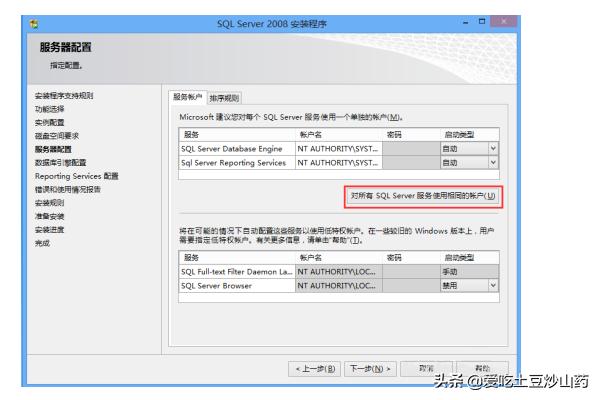Click 错误和使用情况报告 step in sidebar
Image resolution: width=600 pixels, height=400 pixels.
tap(68, 189)
